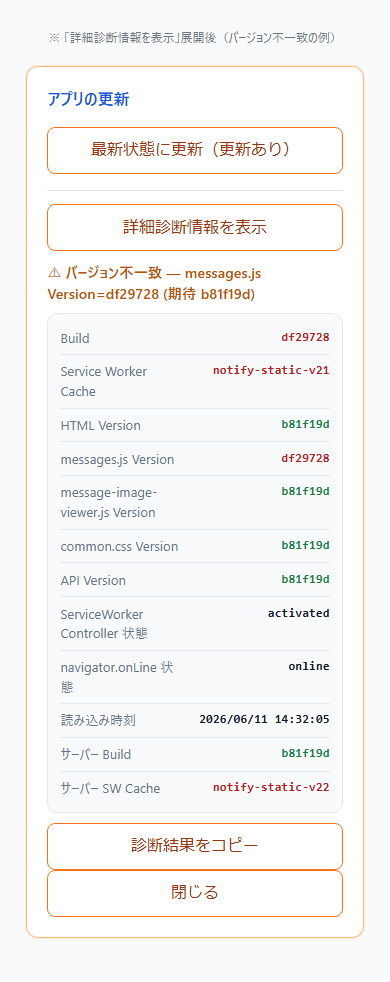Click the 最新状態に更新（更新あり）button
The width and height of the screenshot is (390, 982).
tap(195, 150)
